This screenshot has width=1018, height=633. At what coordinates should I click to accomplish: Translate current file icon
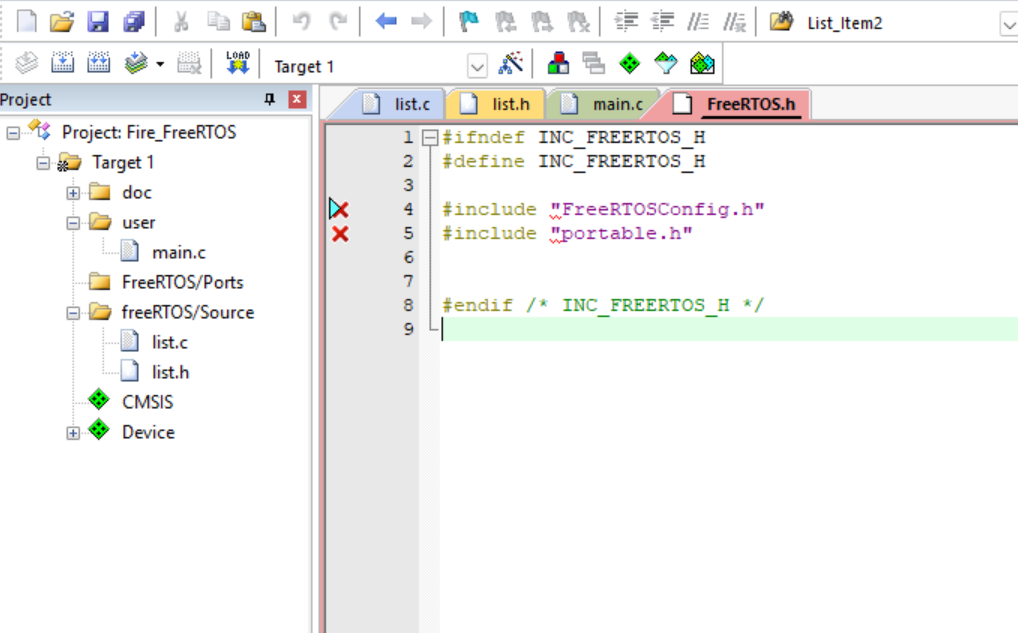[27, 63]
